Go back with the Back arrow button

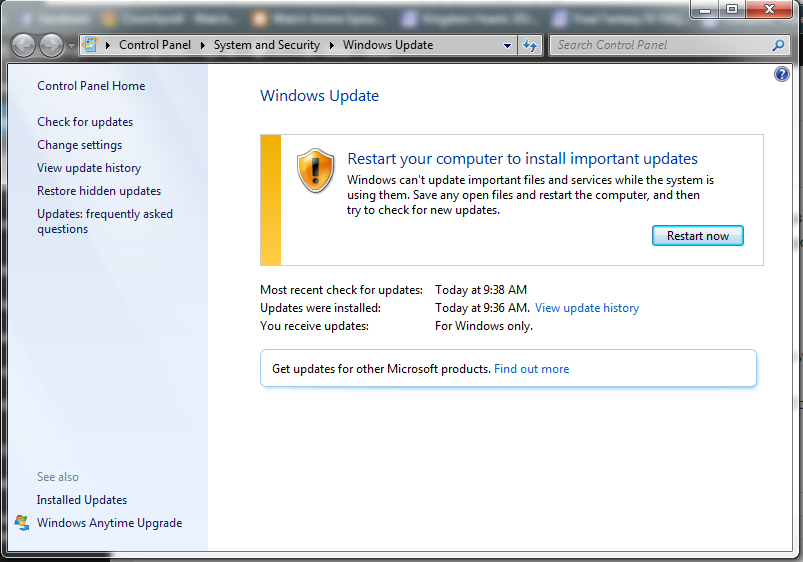click(x=23, y=46)
